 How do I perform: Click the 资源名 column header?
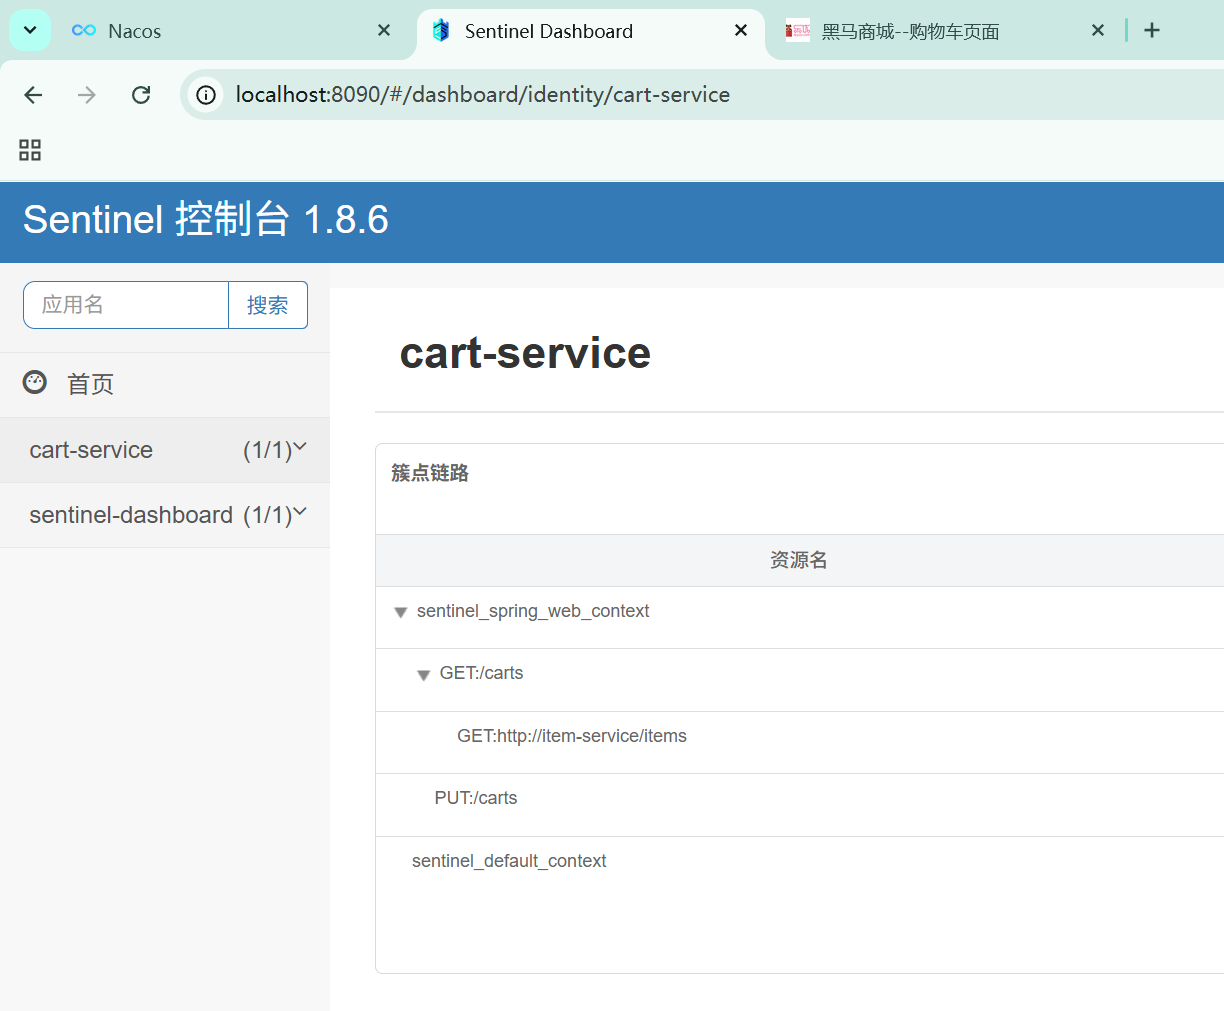pyautogui.click(x=799, y=560)
